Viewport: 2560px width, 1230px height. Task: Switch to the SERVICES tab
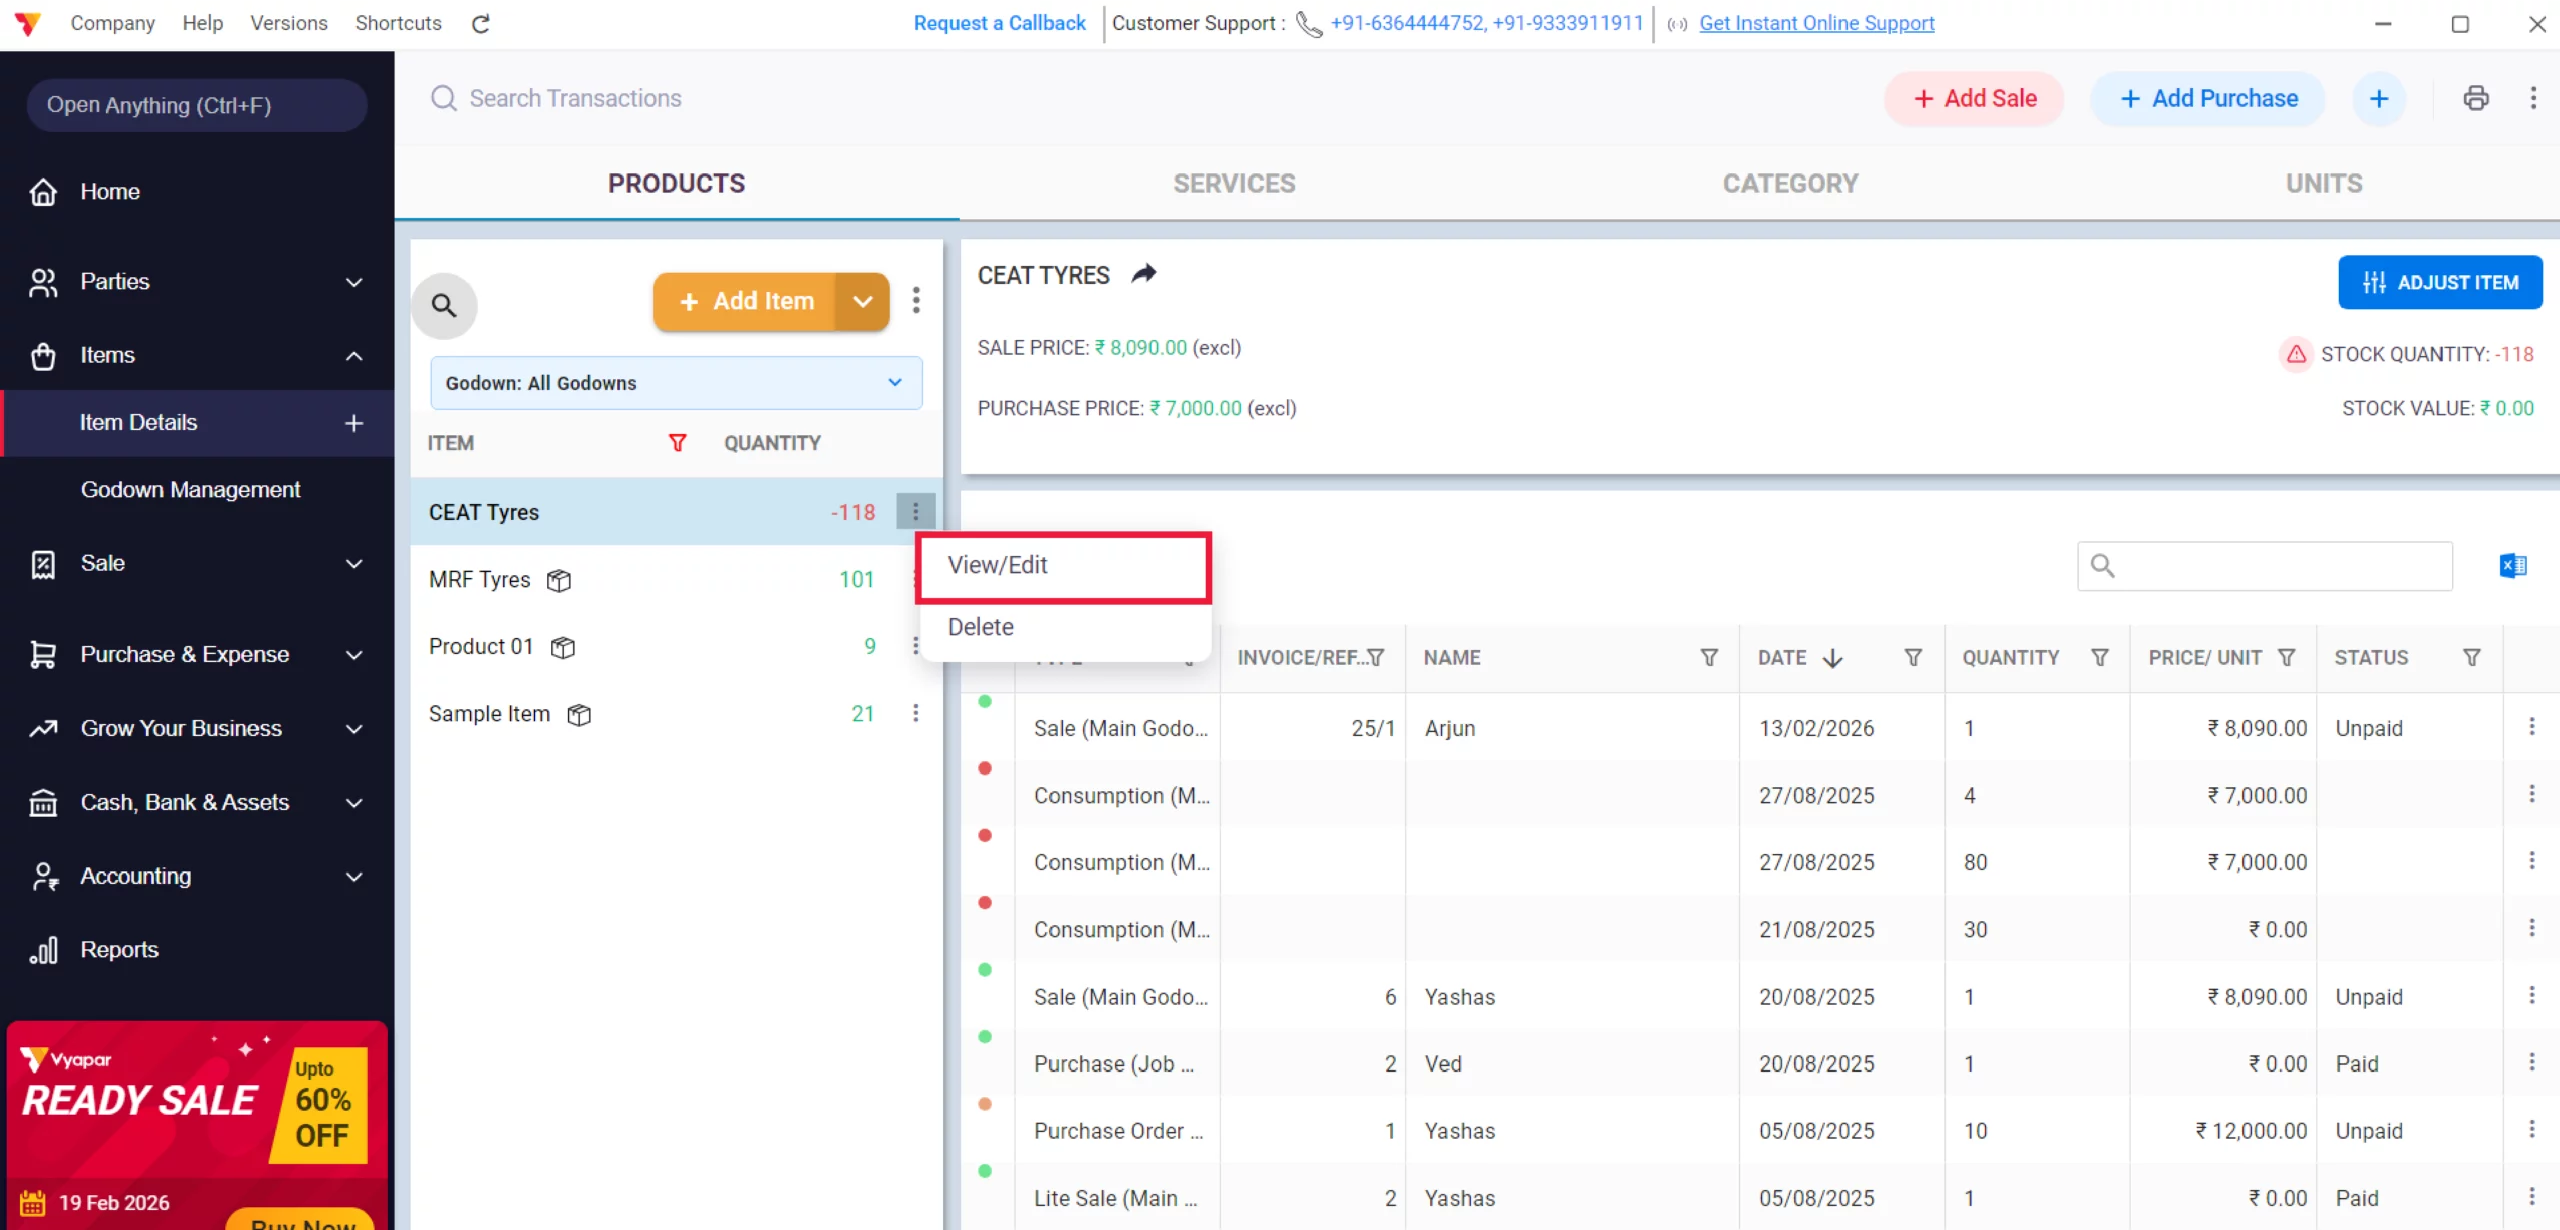click(1234, 184)
